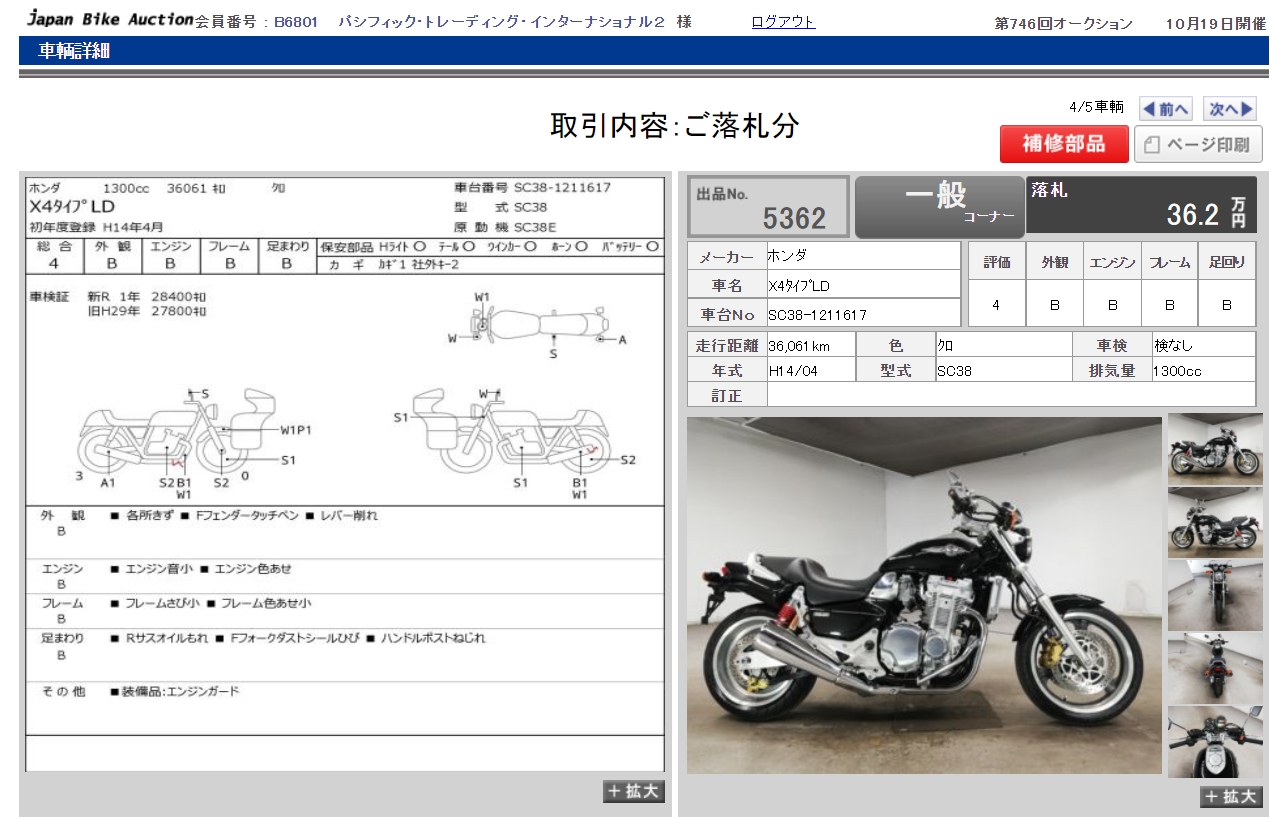Select the handlebar and tank thumbnail
Image resolution: width=1270 pixels, height=819 pixels.
tap(1215, 742)
